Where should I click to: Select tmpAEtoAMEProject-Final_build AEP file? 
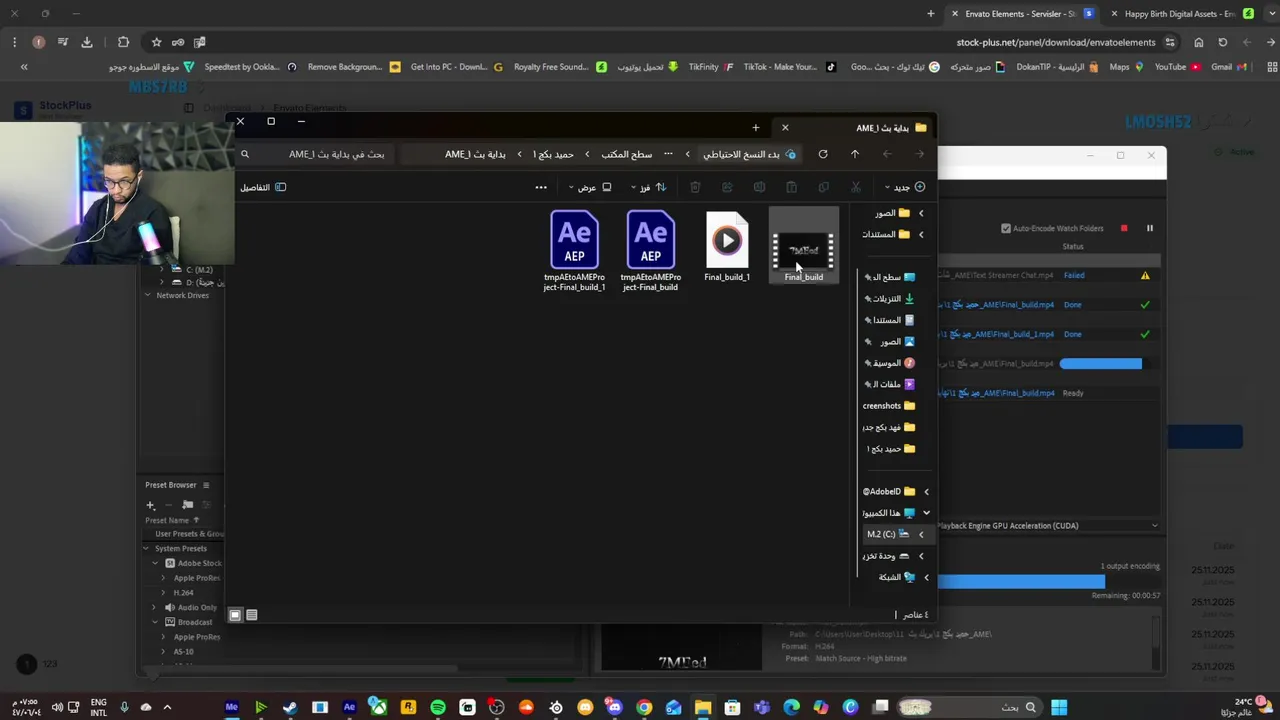651,251
